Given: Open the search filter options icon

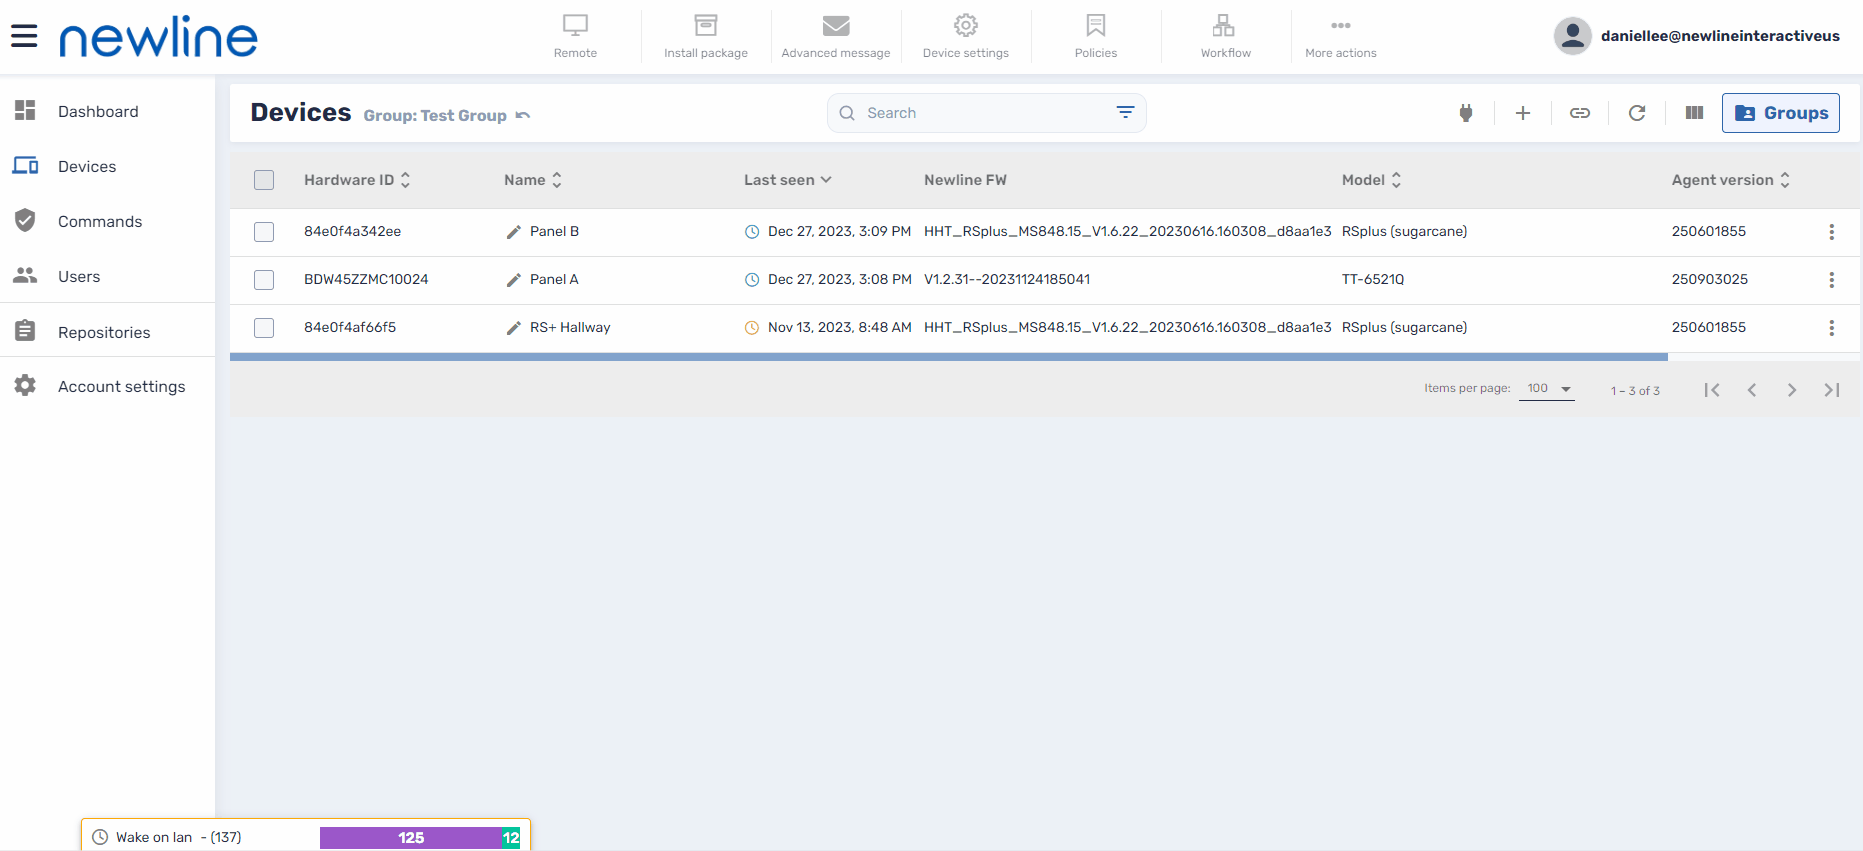Looking at the screenshot, I should tap(1125, 113).
